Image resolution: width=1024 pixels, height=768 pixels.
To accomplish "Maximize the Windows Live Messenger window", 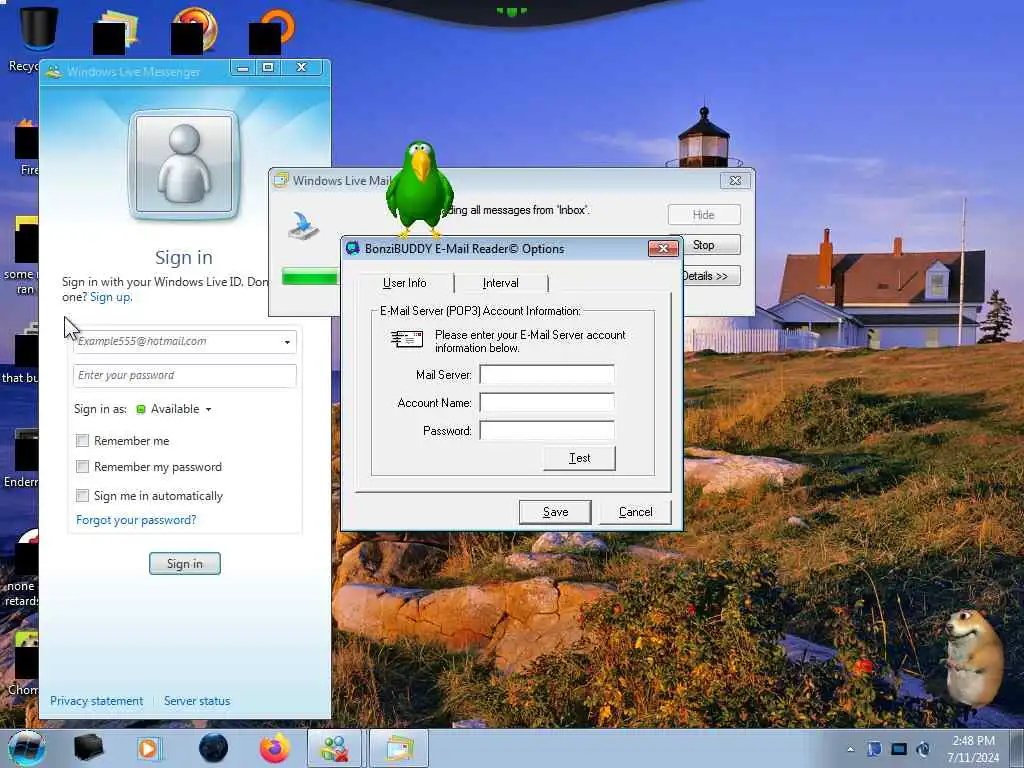I will point(268,68).
